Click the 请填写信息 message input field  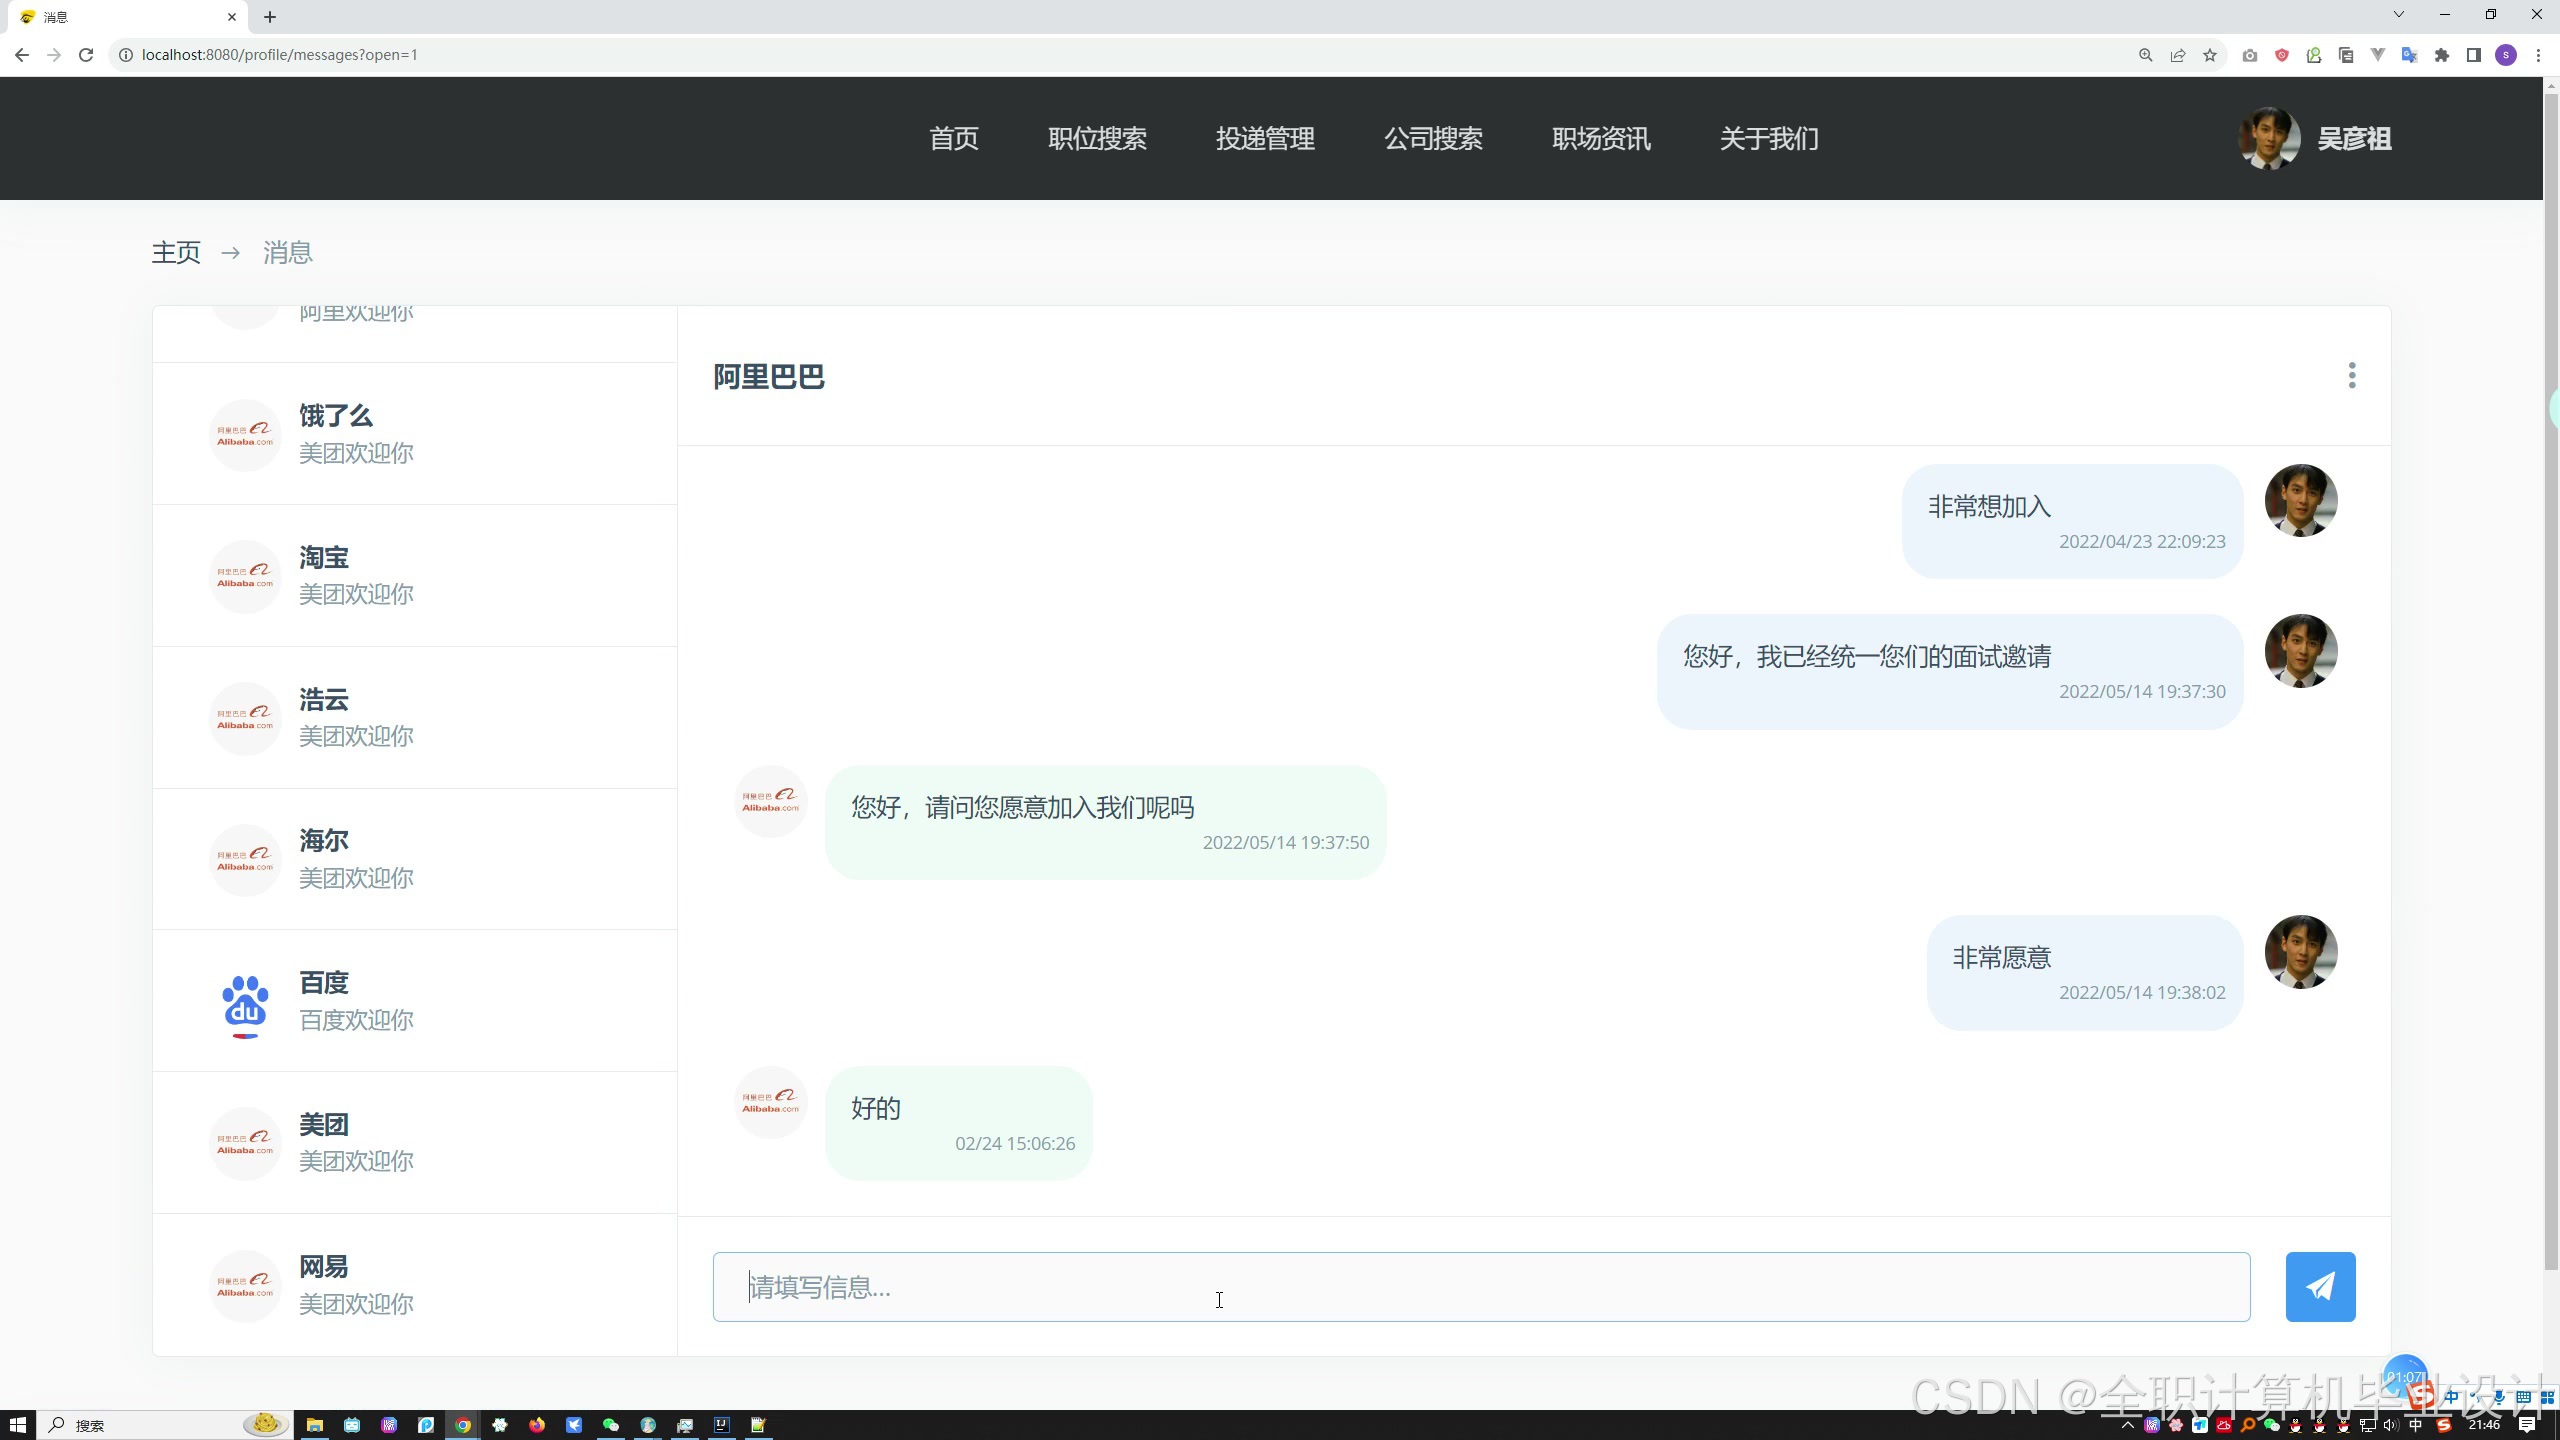[1480, 1287]
